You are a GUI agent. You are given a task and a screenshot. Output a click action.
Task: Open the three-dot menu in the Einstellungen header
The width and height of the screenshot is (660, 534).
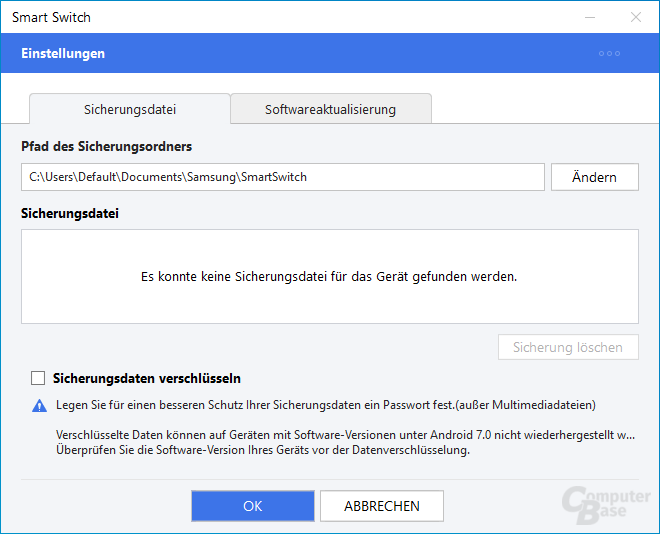click(609, 53)
